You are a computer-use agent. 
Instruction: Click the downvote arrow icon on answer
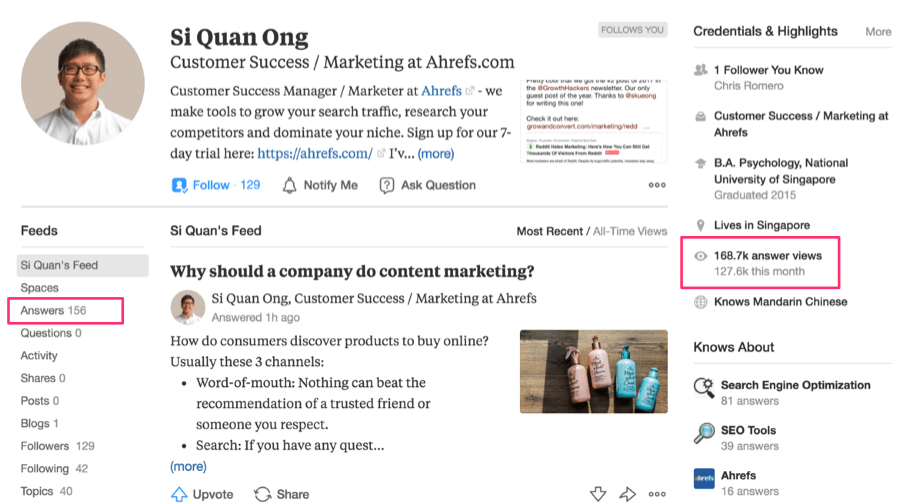[x=598, y=494]
